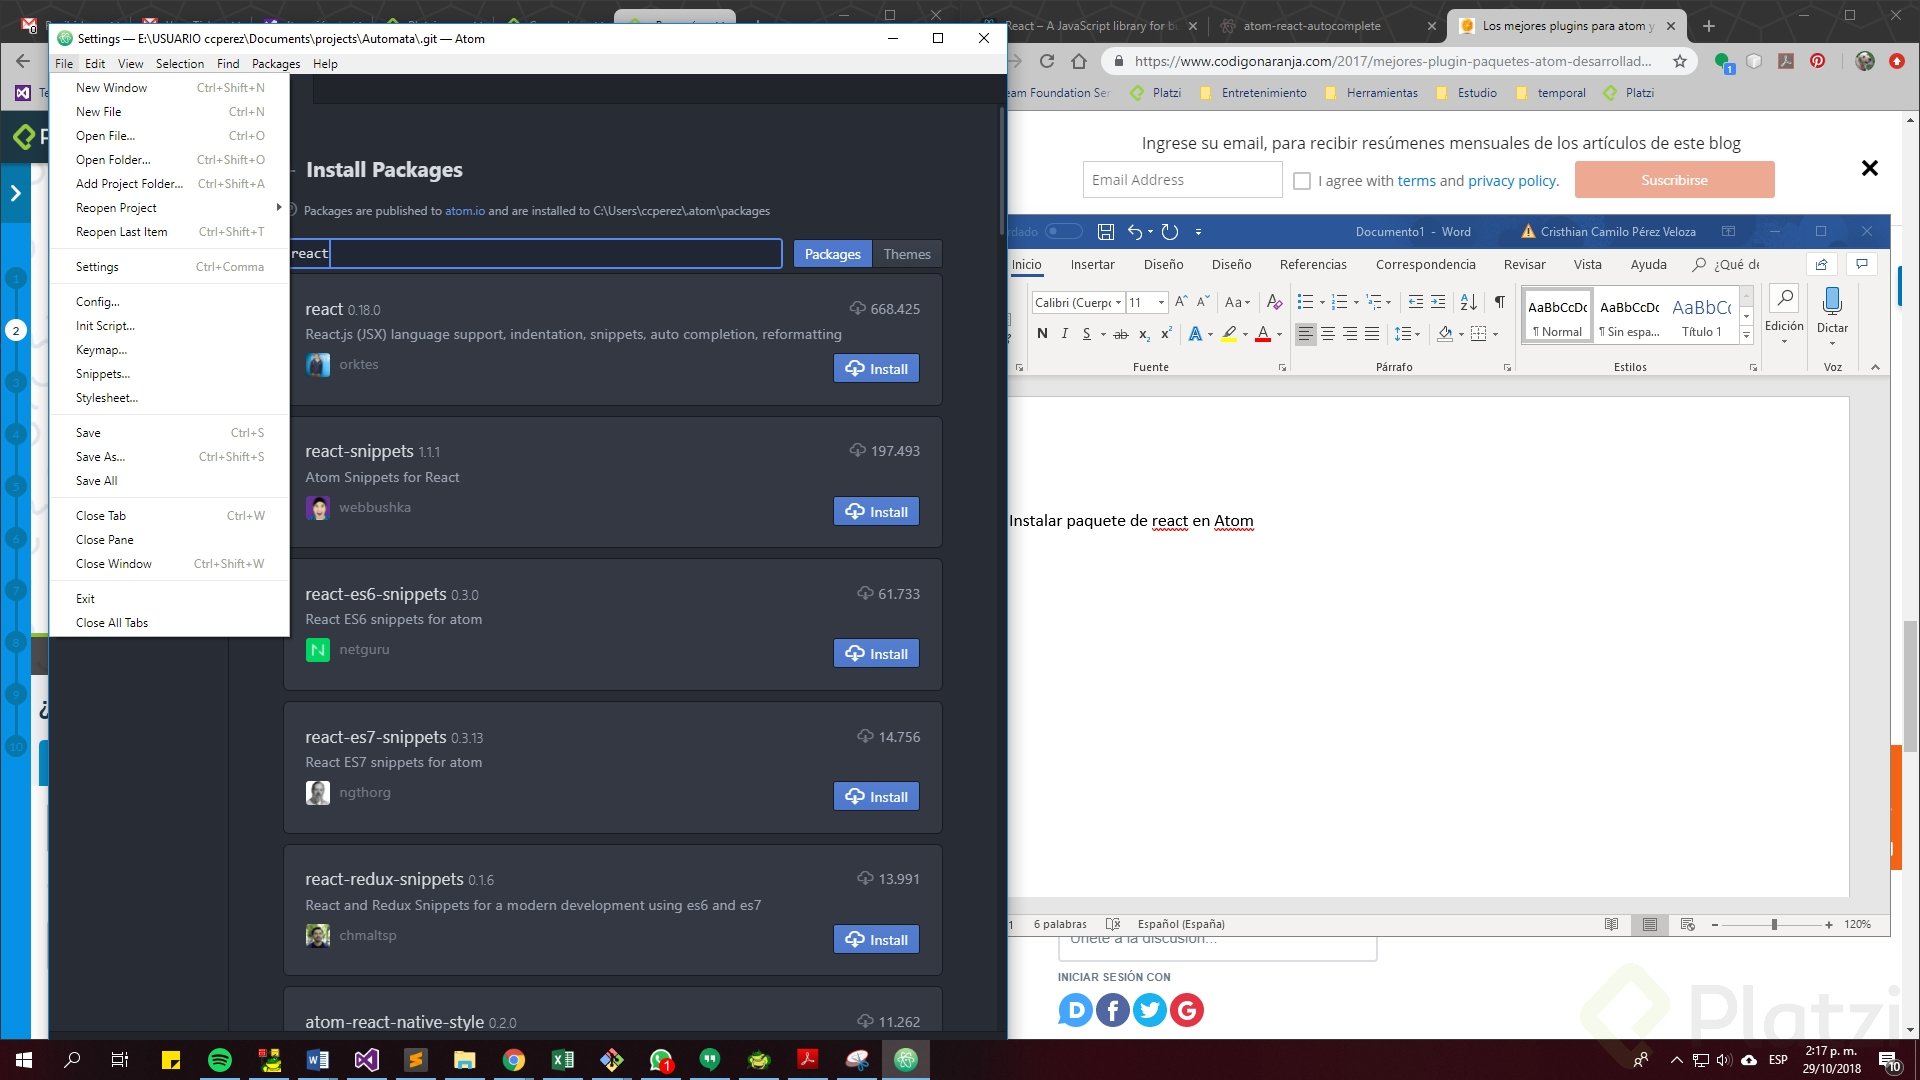Sign in with the Twitter icon
1920x1080 pixels.
click(1150, 1010)
